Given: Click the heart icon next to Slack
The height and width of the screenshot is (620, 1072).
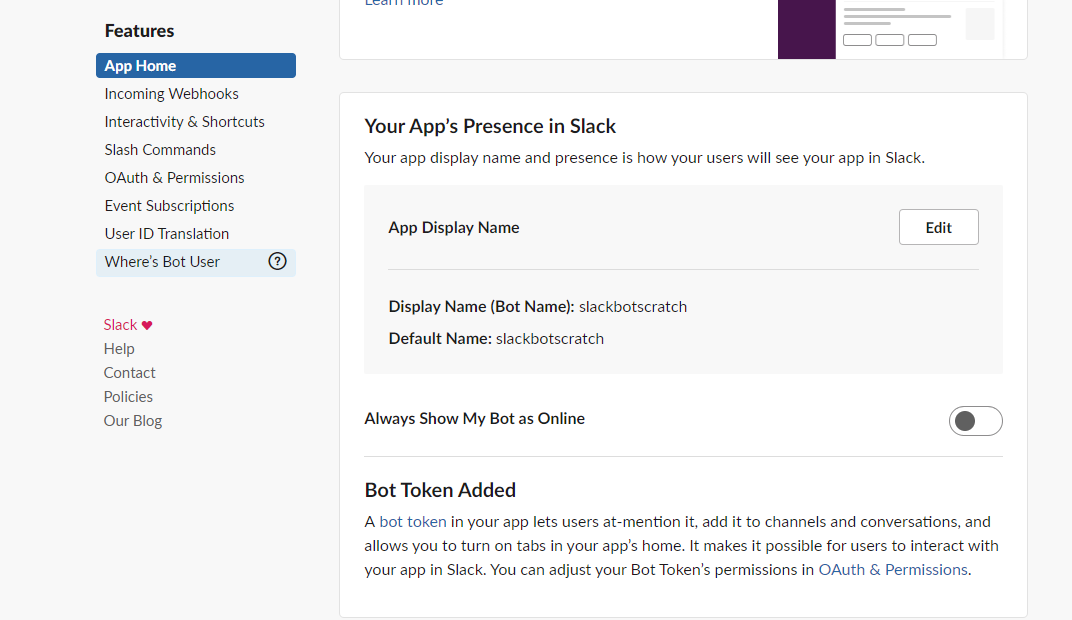Looking at the screenshot, I should click(147, 324).
